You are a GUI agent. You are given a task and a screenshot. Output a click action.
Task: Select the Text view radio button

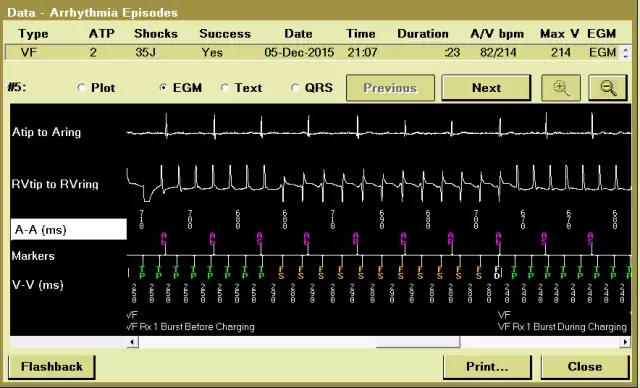click(x=224, y=88)
